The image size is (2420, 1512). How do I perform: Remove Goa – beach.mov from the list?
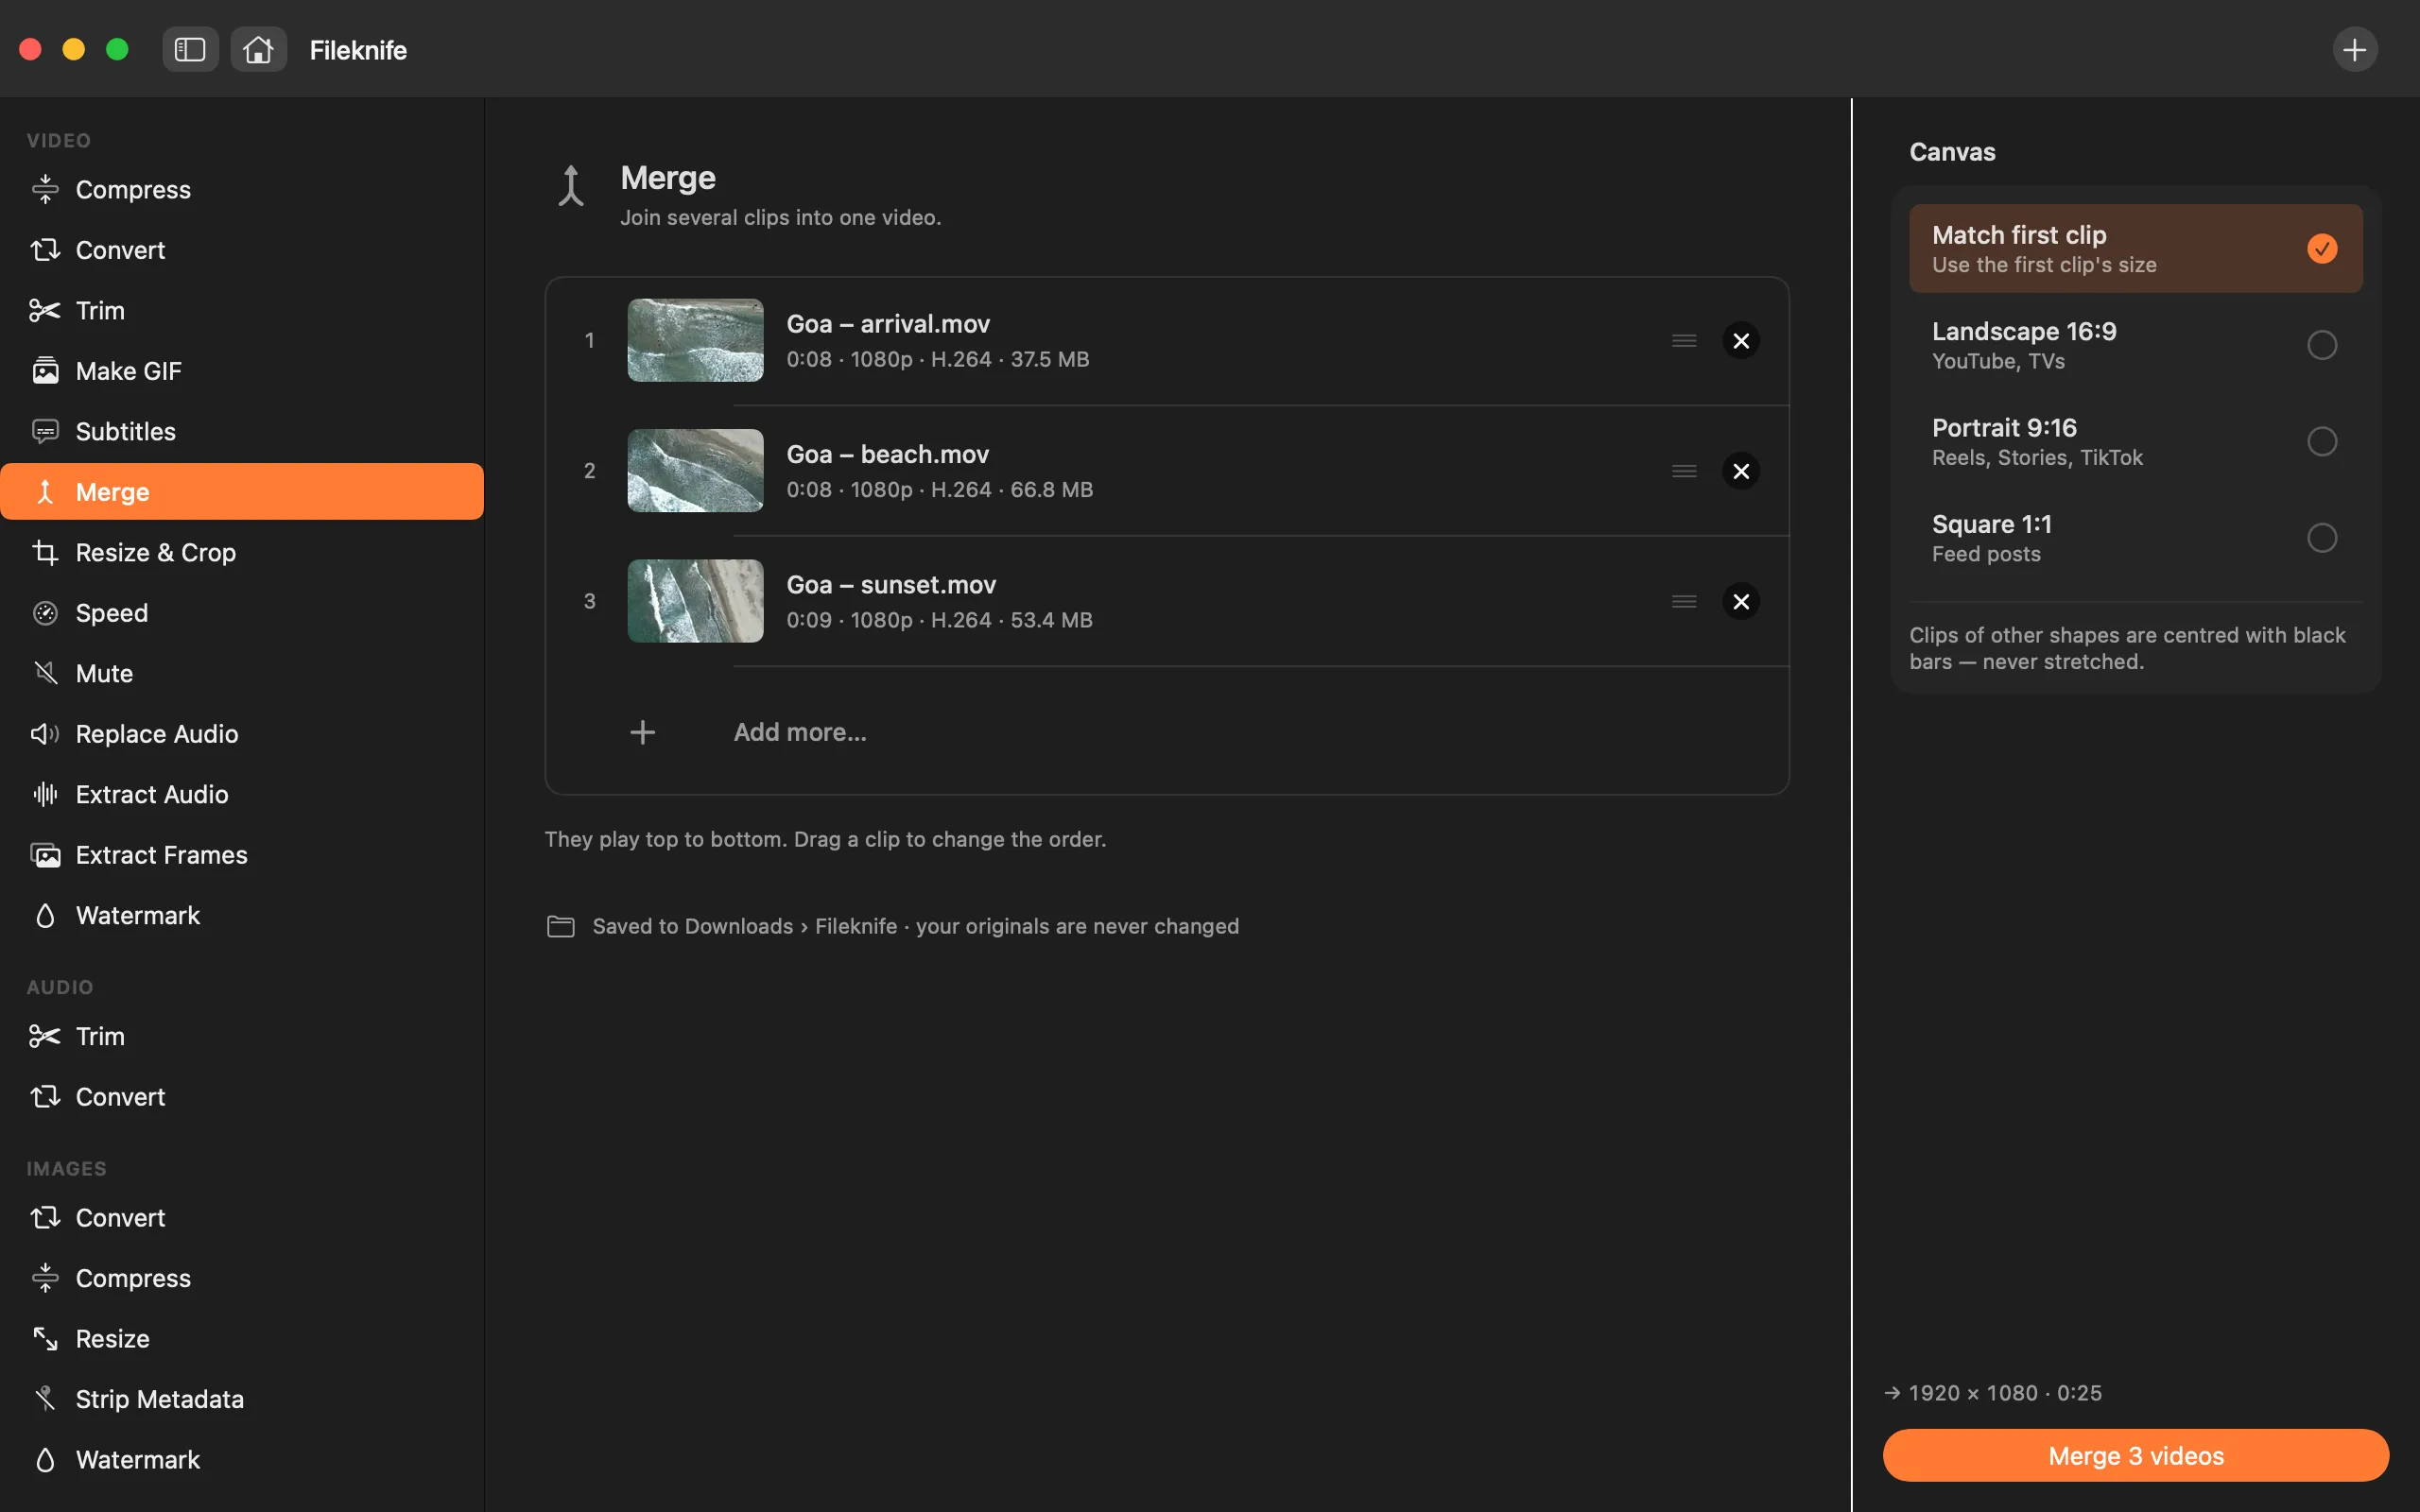coord(1741,471)
